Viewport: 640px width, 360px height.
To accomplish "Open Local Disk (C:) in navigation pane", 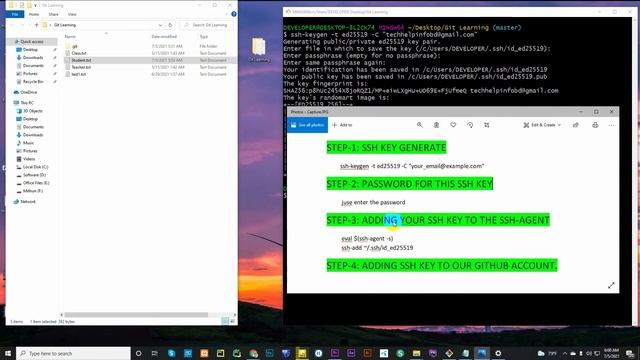I will tap(35, 167).
